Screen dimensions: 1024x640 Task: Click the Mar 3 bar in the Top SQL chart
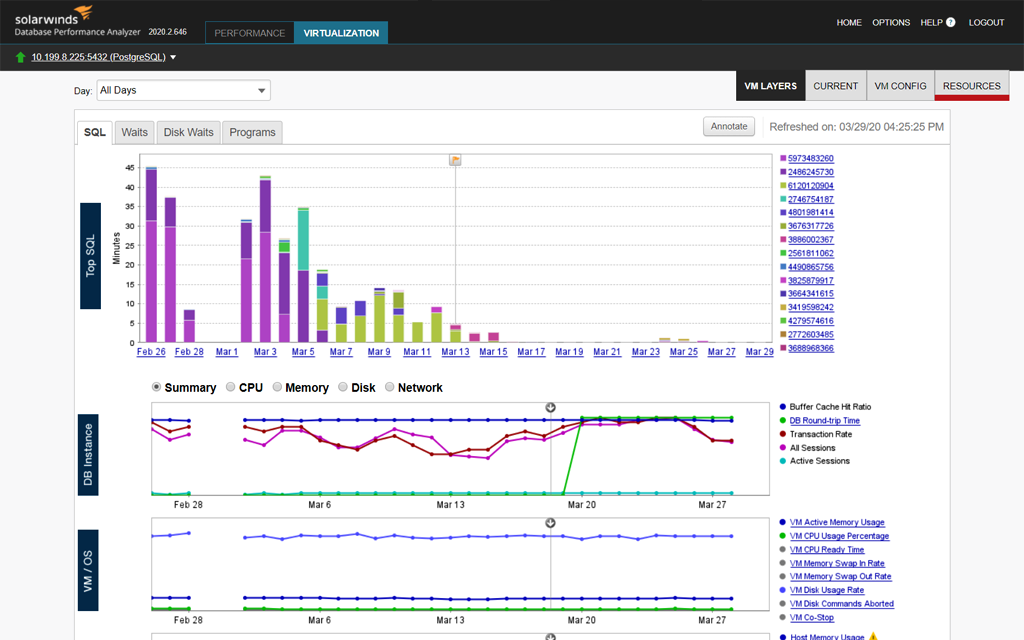pyautogui.click(x=265, y=260)
